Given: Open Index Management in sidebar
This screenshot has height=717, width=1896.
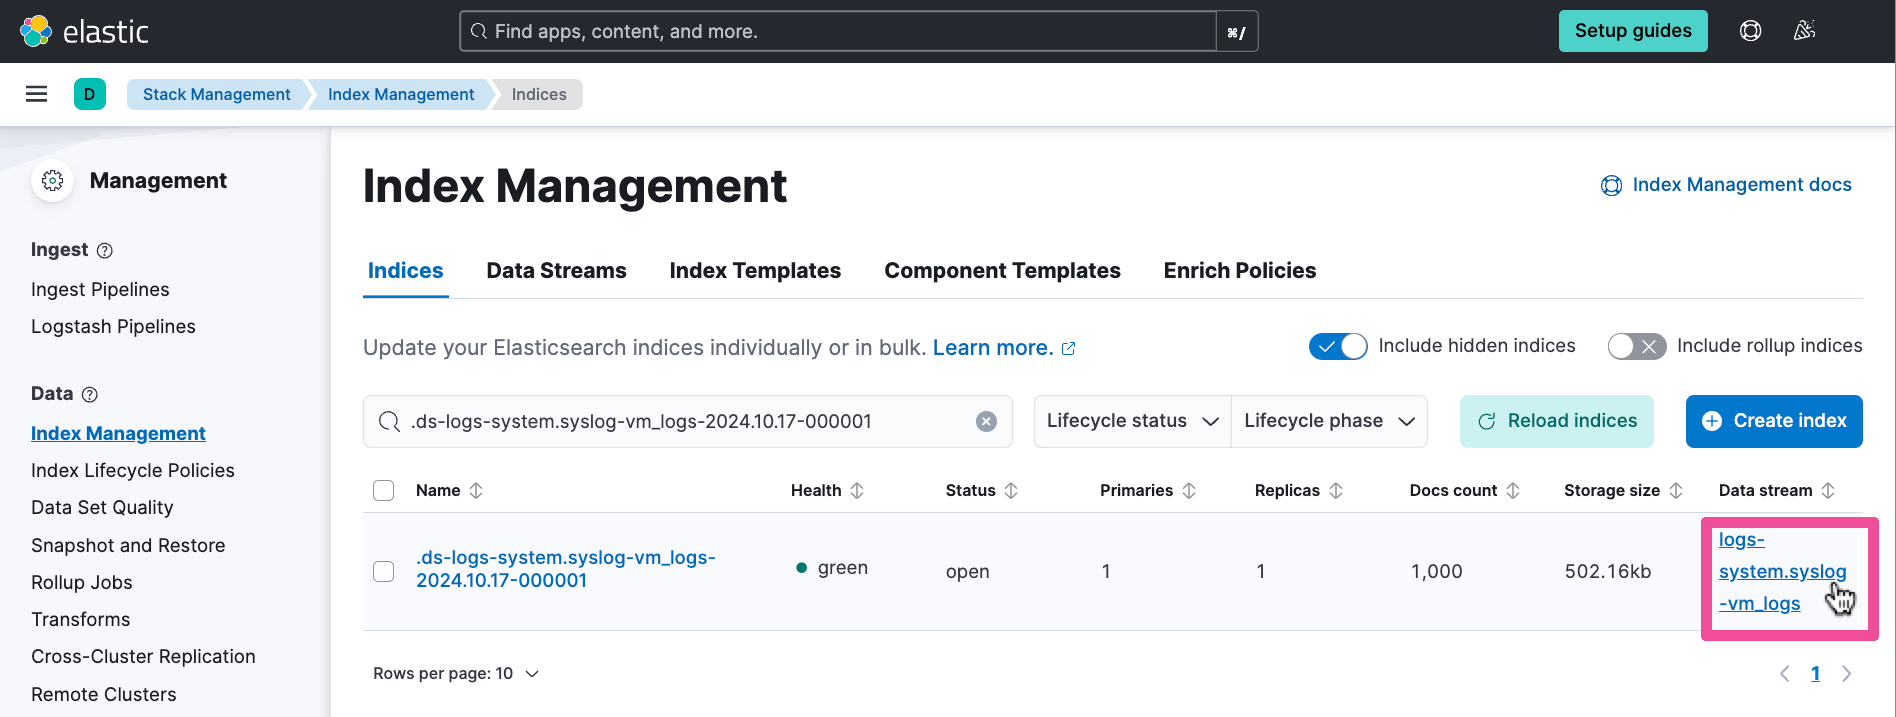Looking at the screenshot, I should tap(118, 434).
